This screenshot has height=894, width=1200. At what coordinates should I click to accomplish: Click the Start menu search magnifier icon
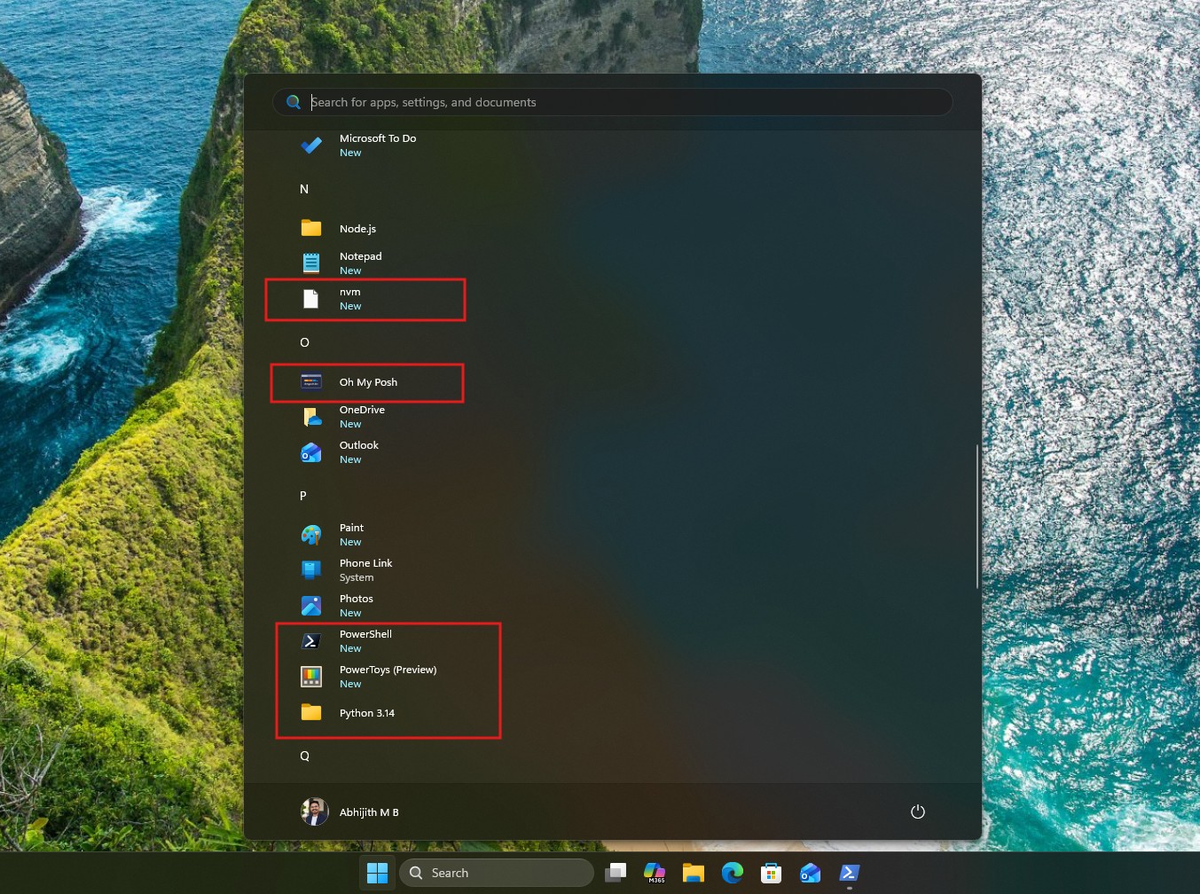coord(293,102)
